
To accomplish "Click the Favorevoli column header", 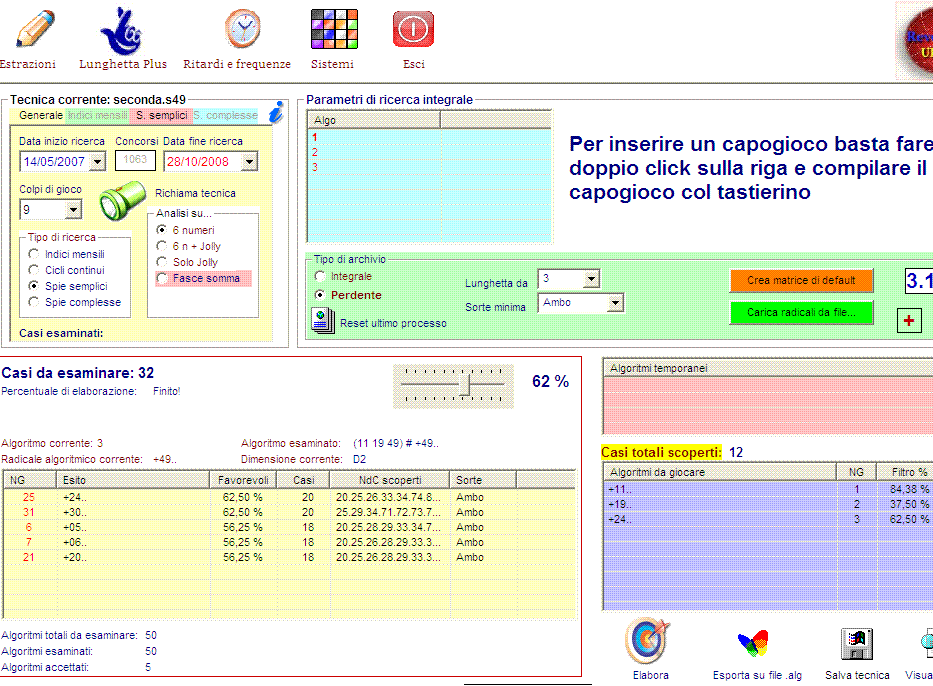I will [243, 480].
